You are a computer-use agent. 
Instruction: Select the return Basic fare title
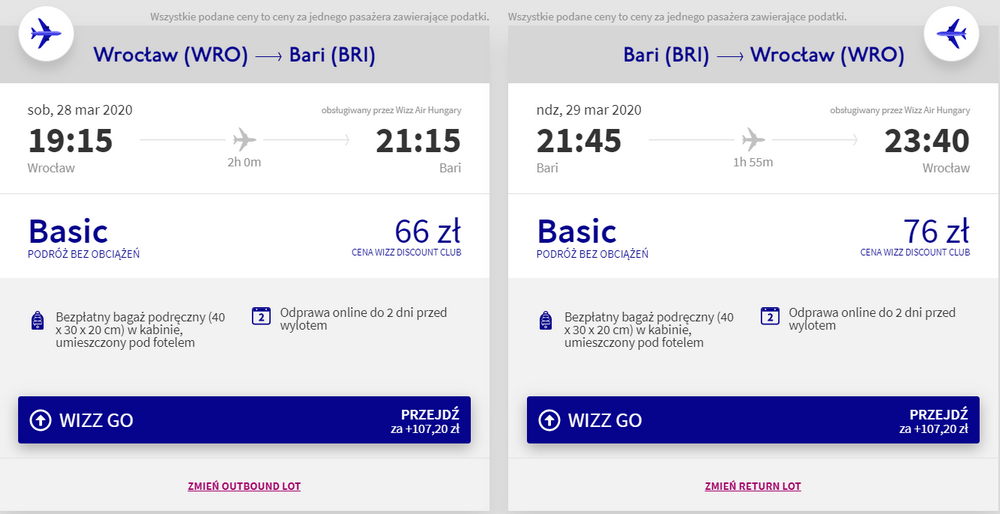pyautogui.click(x=577, y=231)
